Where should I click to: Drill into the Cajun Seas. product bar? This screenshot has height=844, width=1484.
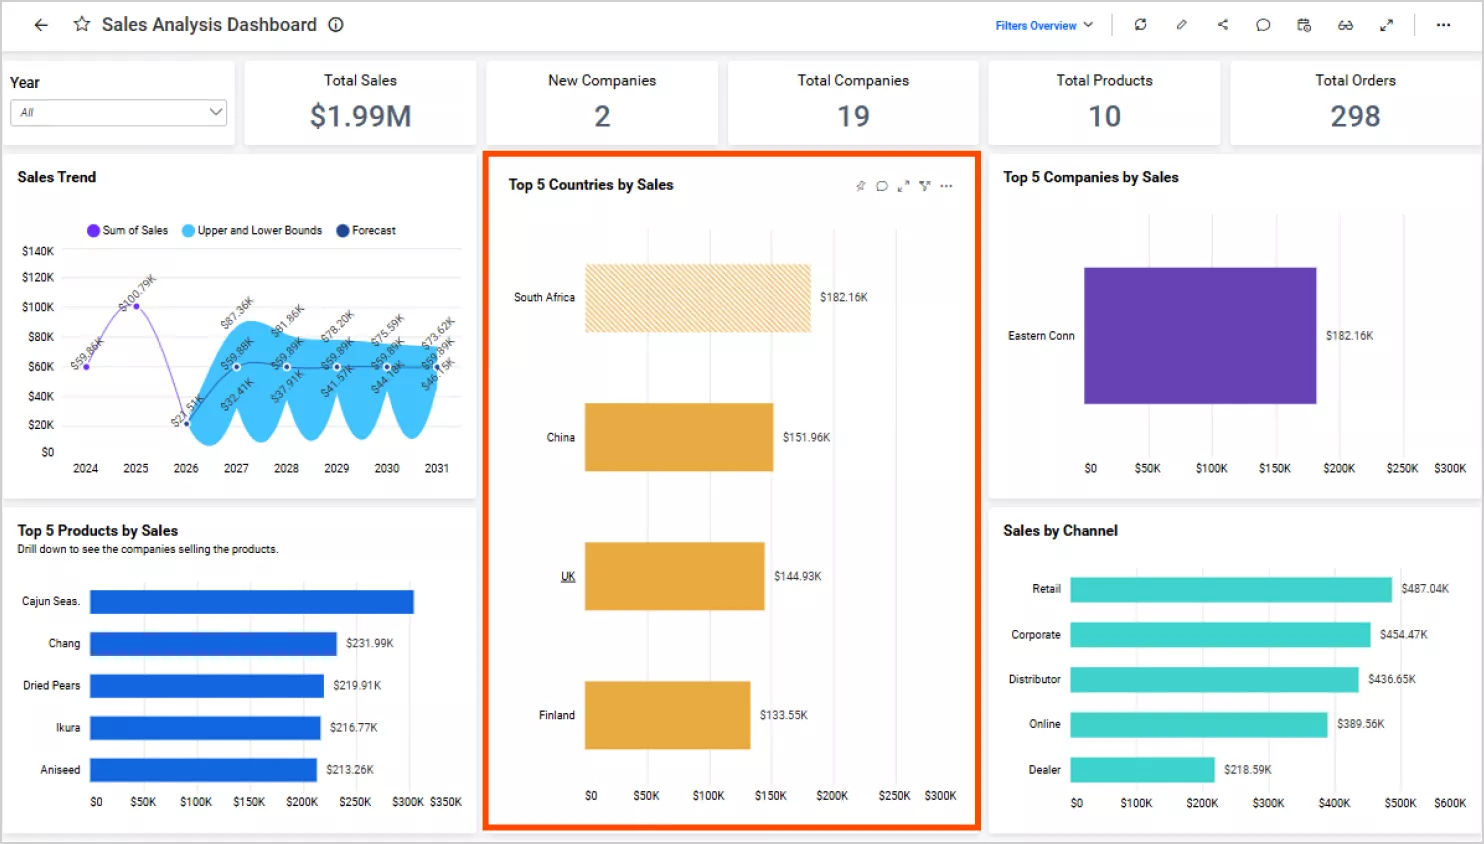(x=252, y=602)
